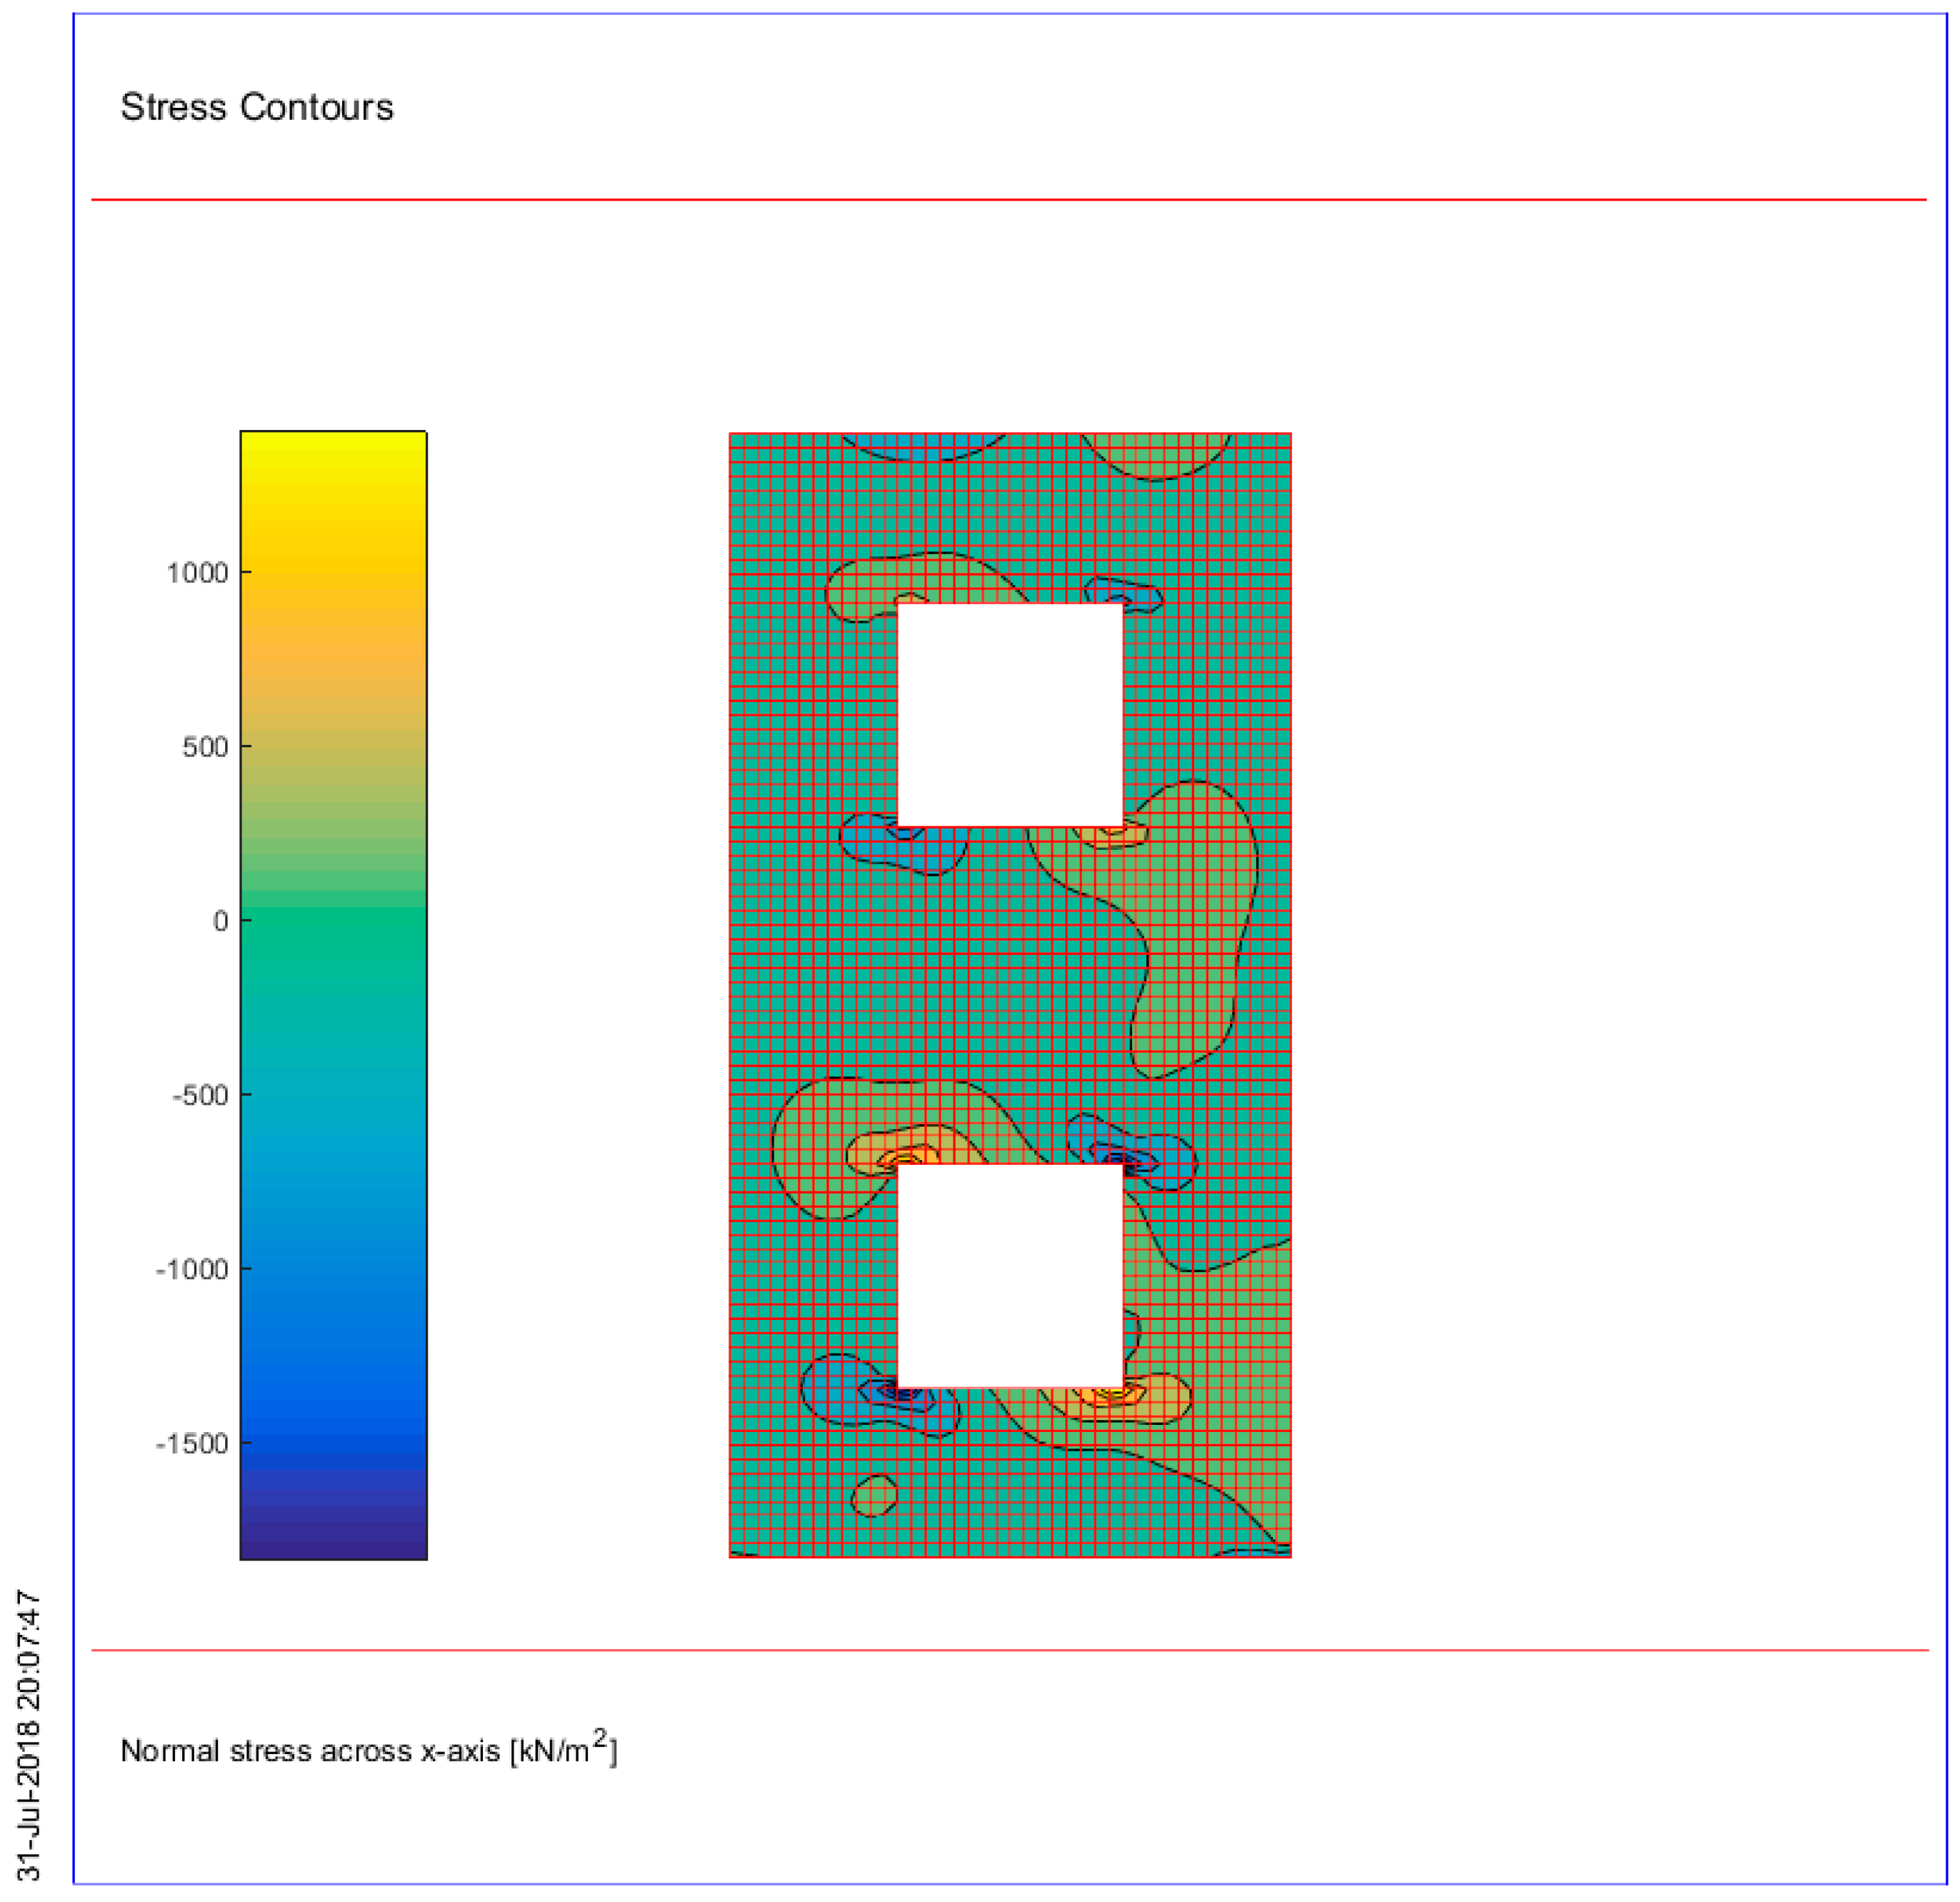Click the 1000 label on colorbar

point(197,573)
